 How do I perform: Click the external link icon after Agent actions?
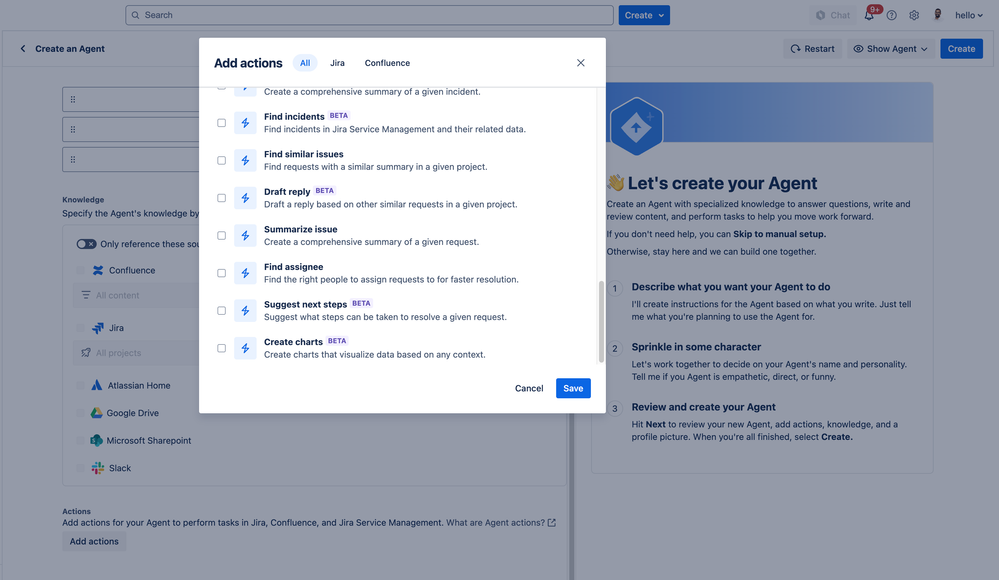[x=552, y=523]
